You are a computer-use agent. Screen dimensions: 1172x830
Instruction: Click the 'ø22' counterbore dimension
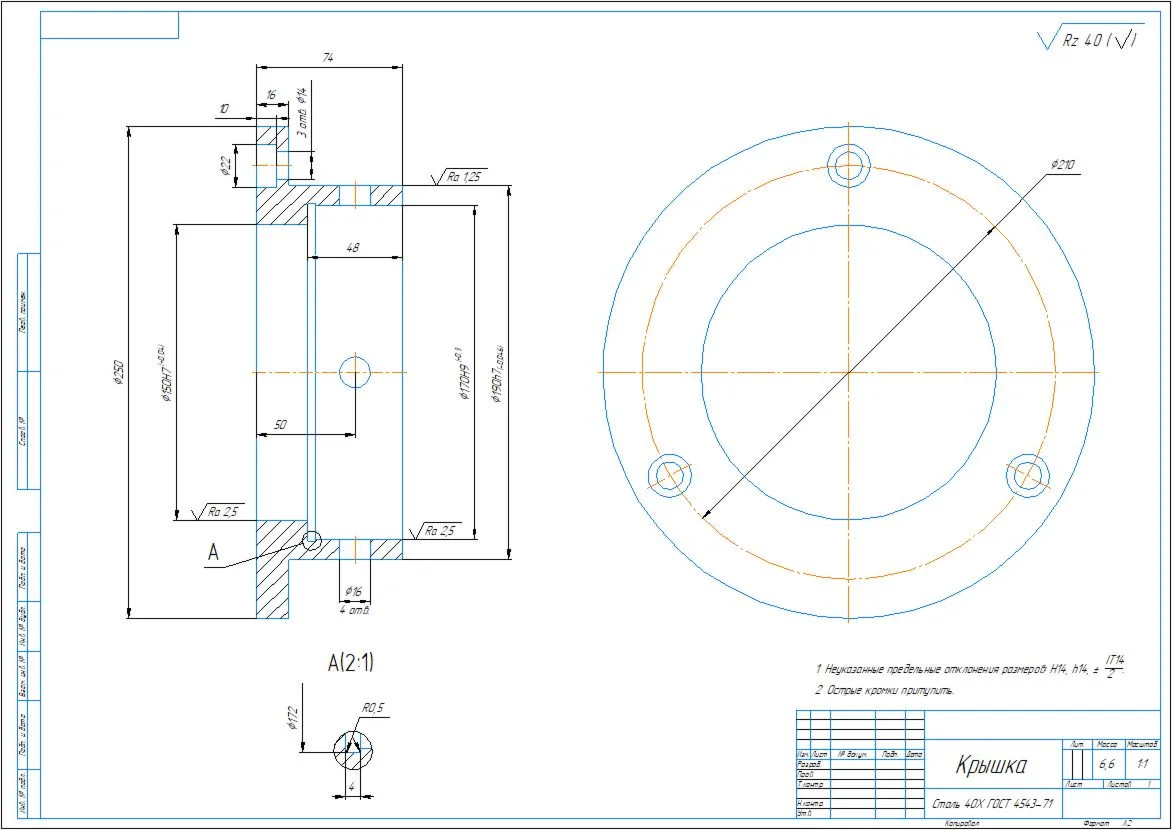coord(225,166)
